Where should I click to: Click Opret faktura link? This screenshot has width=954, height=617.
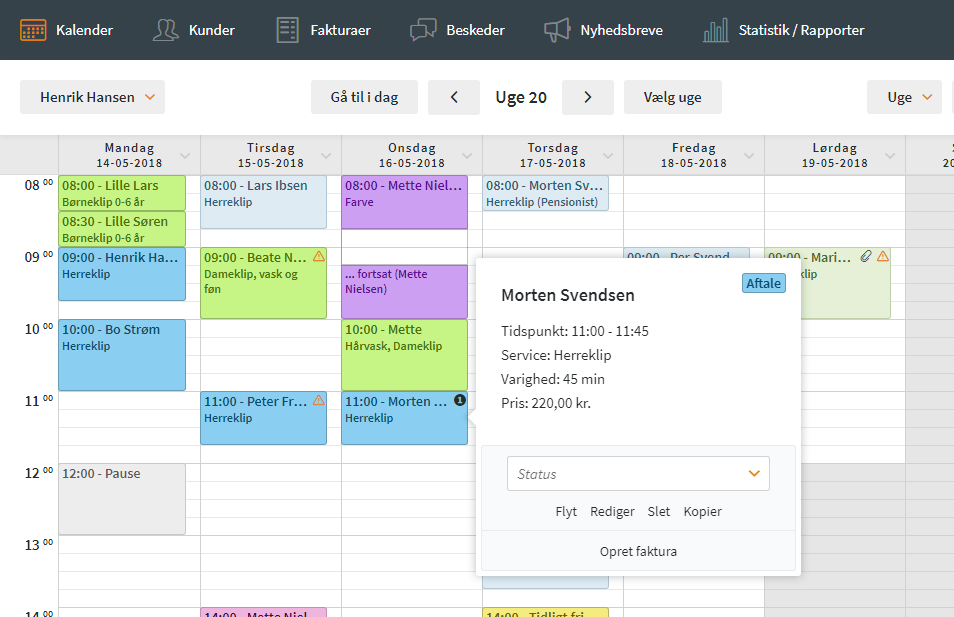click(x=638, y=551)
